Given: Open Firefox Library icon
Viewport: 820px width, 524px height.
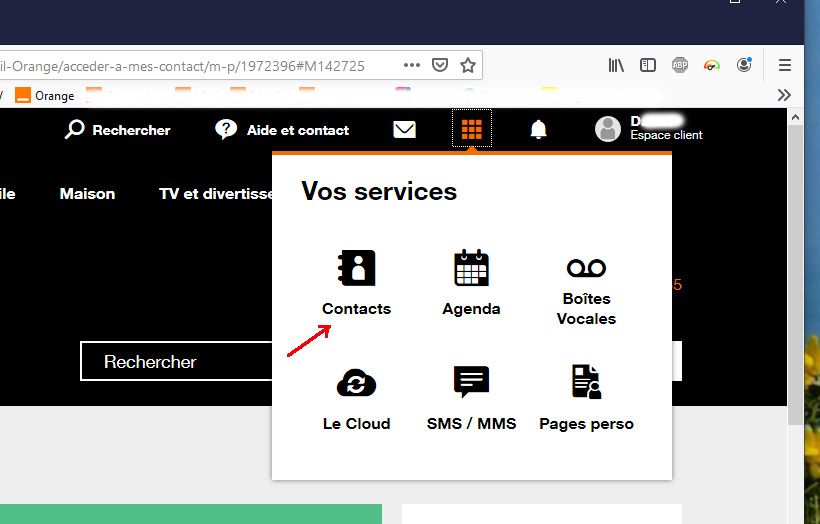Looking at the screenshot, I should click(616, 65).
